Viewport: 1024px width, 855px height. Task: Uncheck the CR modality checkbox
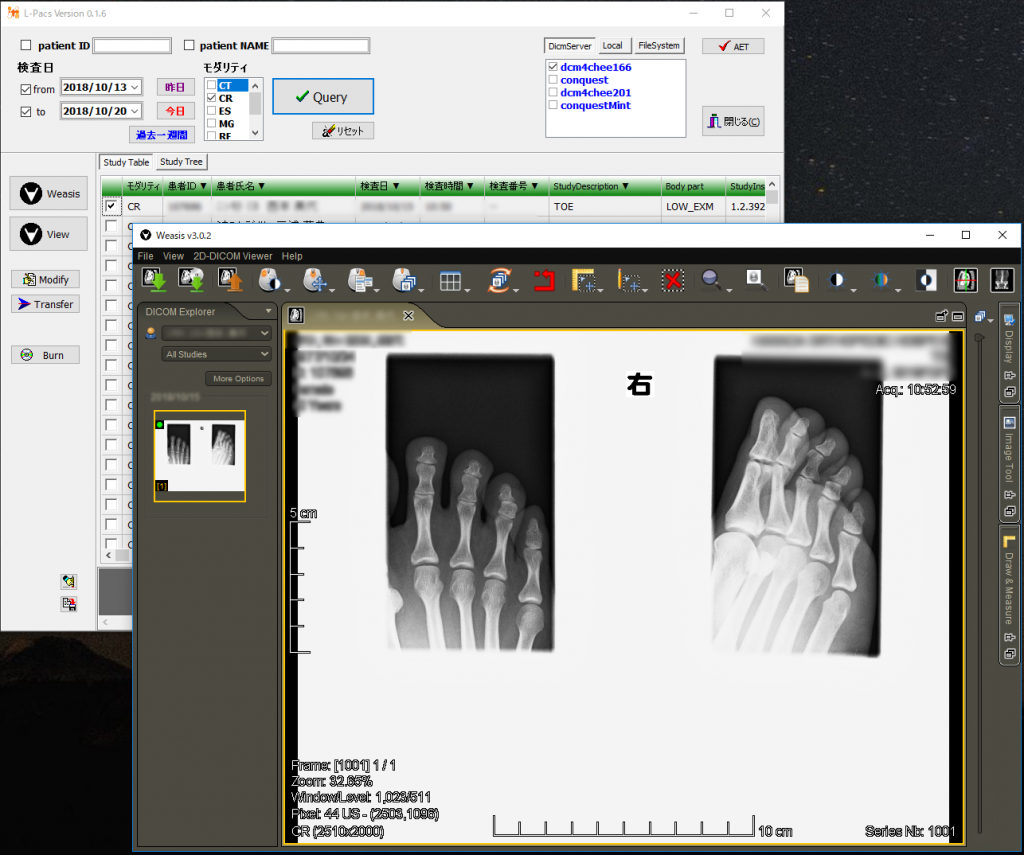(x=211, y=97)
